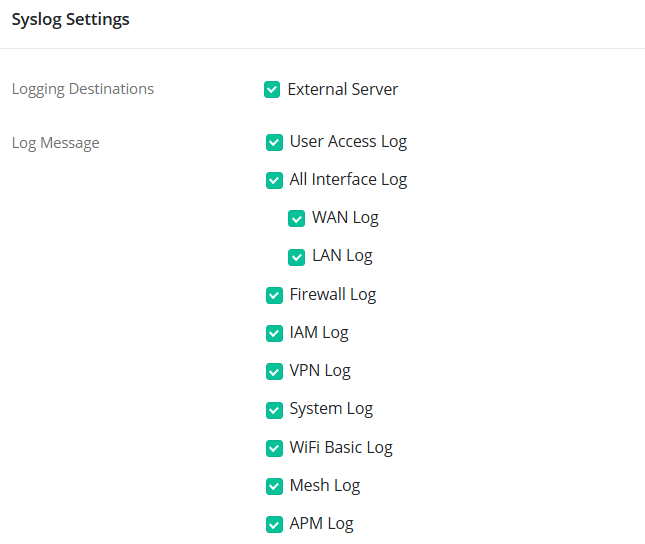Disable the All Interface Log checkbox
This screenshot has height=544, width=645.
[x=274, y=180]
